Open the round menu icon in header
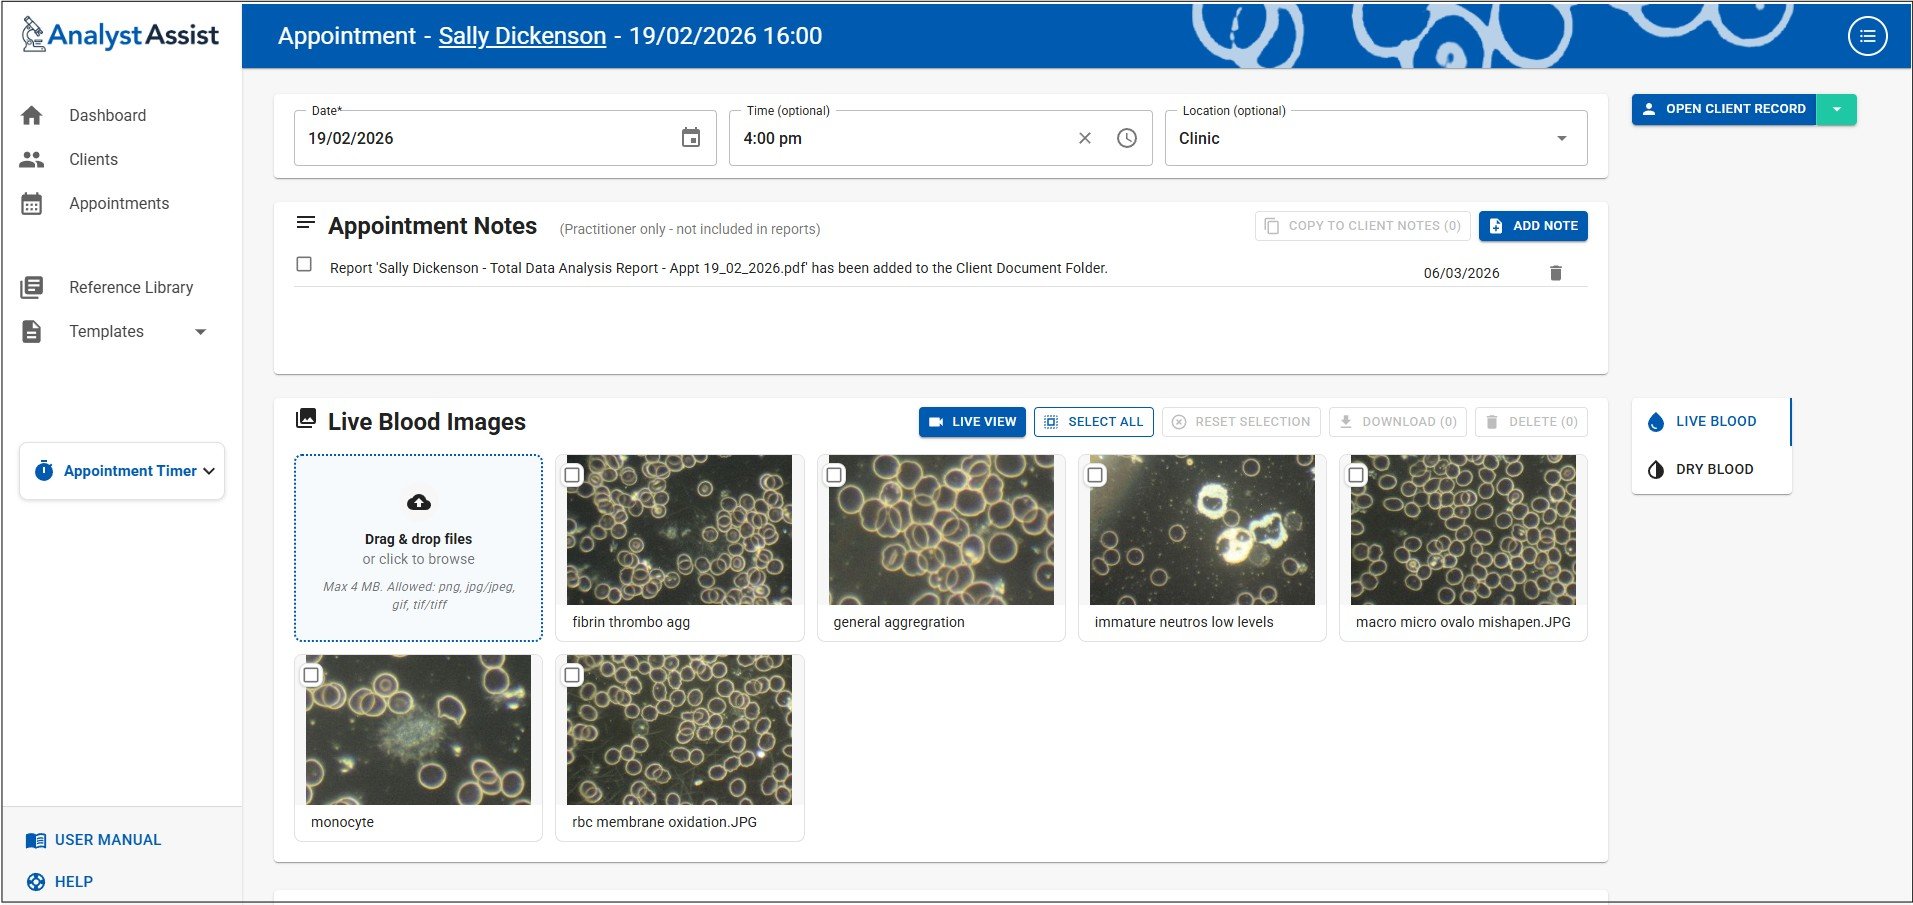 coord(1867,36)
